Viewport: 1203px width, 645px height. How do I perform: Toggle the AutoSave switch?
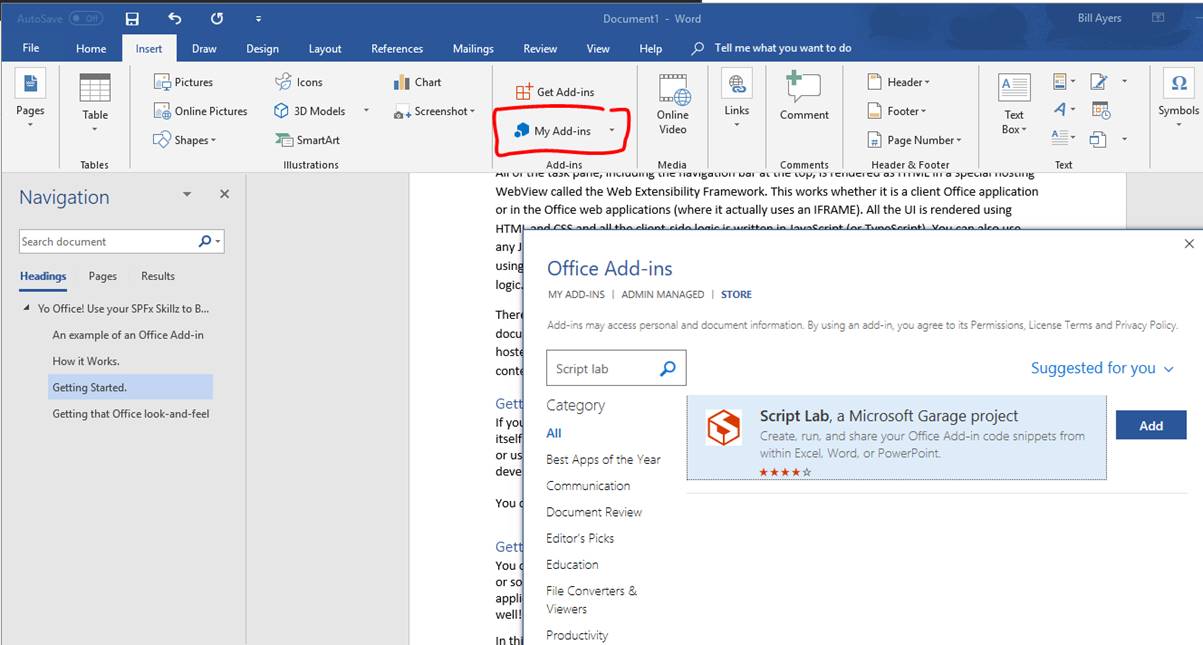(86, 18)
